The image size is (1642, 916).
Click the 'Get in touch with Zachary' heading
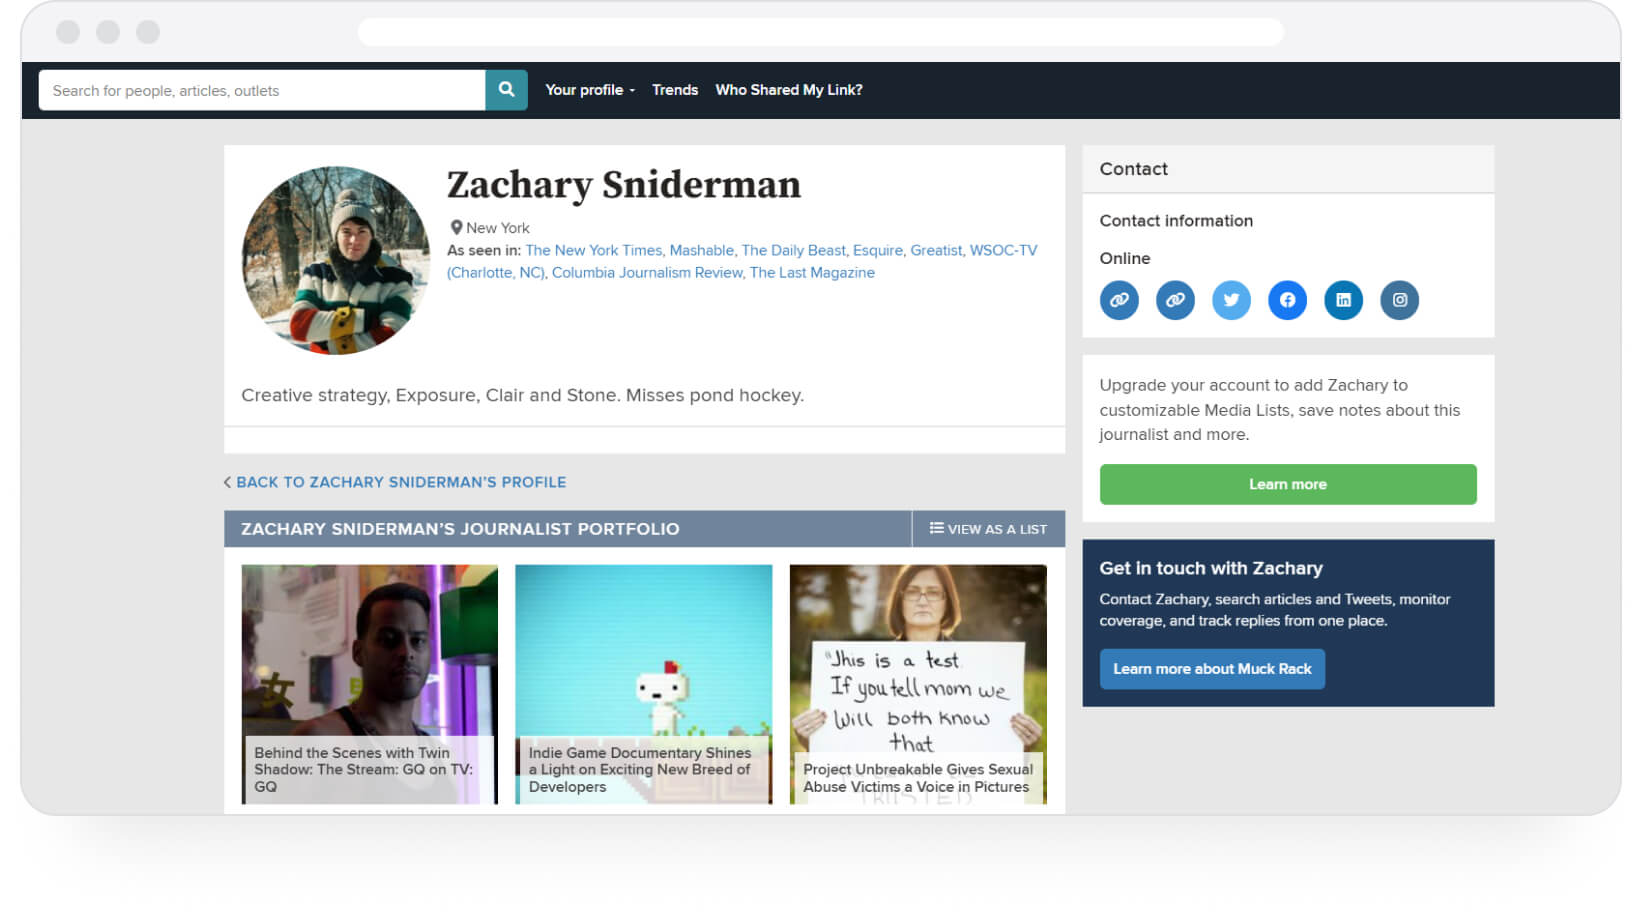[x=1211, y=568]
